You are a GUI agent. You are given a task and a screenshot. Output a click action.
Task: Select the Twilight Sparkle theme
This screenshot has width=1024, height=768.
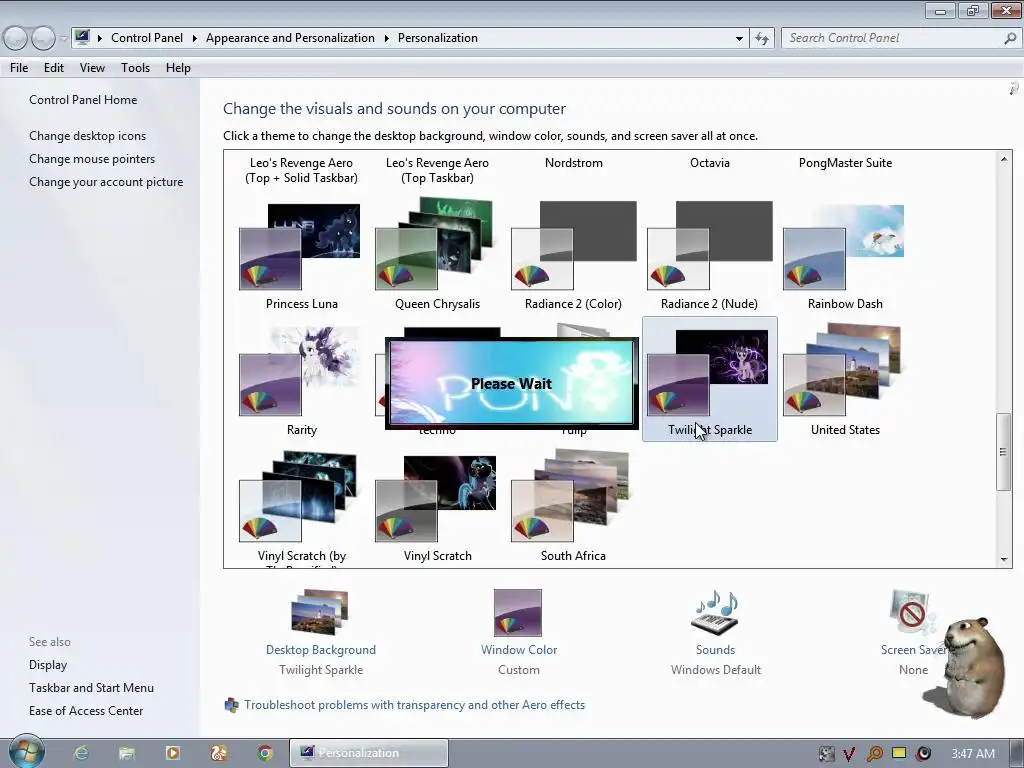click(709, 379)
